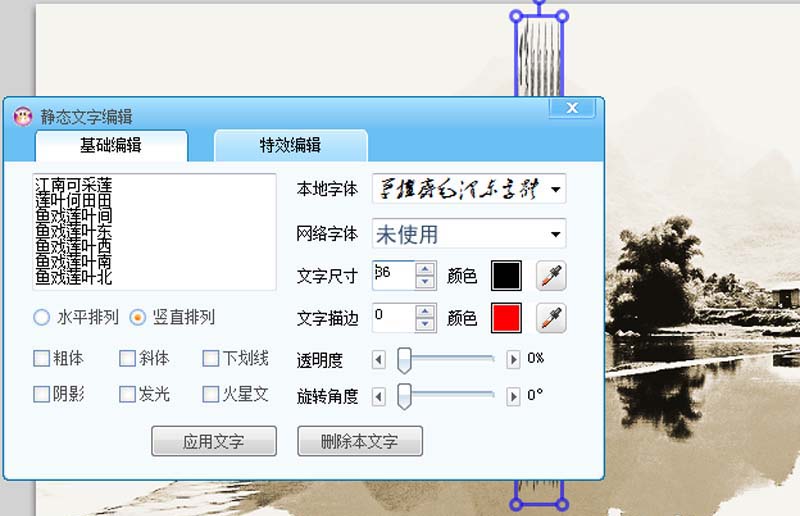Click the top-left handle of text box
800x516 pixels.
(516, 17)
